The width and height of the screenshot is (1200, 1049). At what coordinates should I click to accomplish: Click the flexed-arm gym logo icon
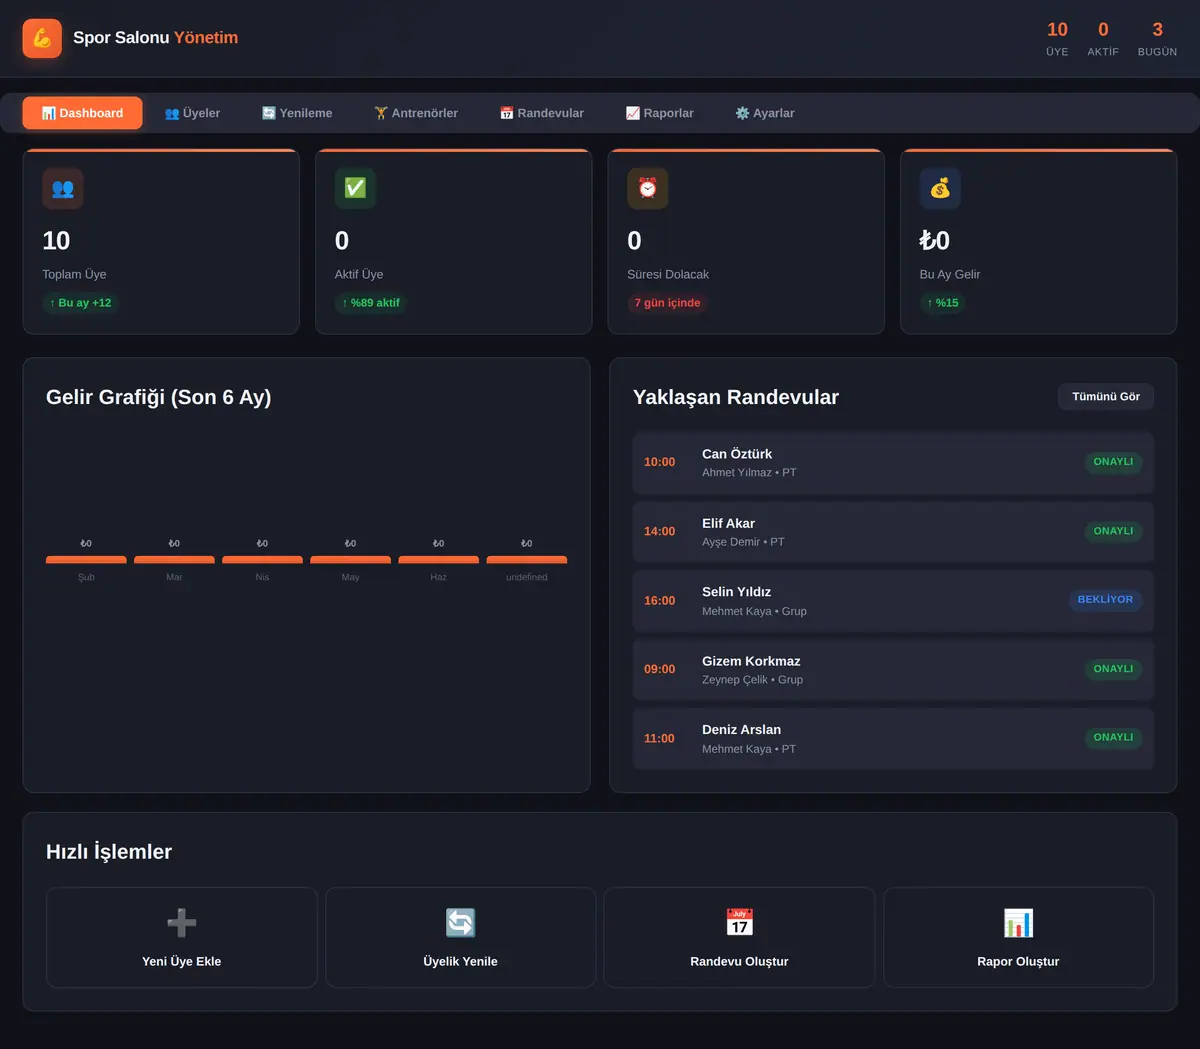(x=42, y=39)
